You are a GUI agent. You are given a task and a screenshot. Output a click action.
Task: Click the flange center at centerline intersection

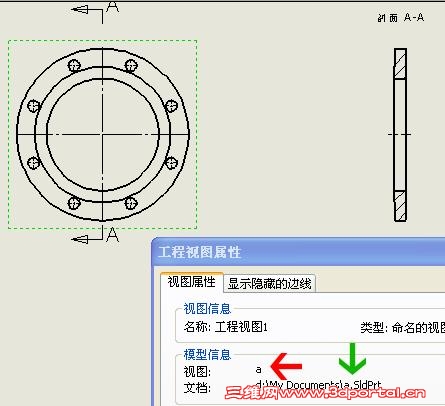102,135
